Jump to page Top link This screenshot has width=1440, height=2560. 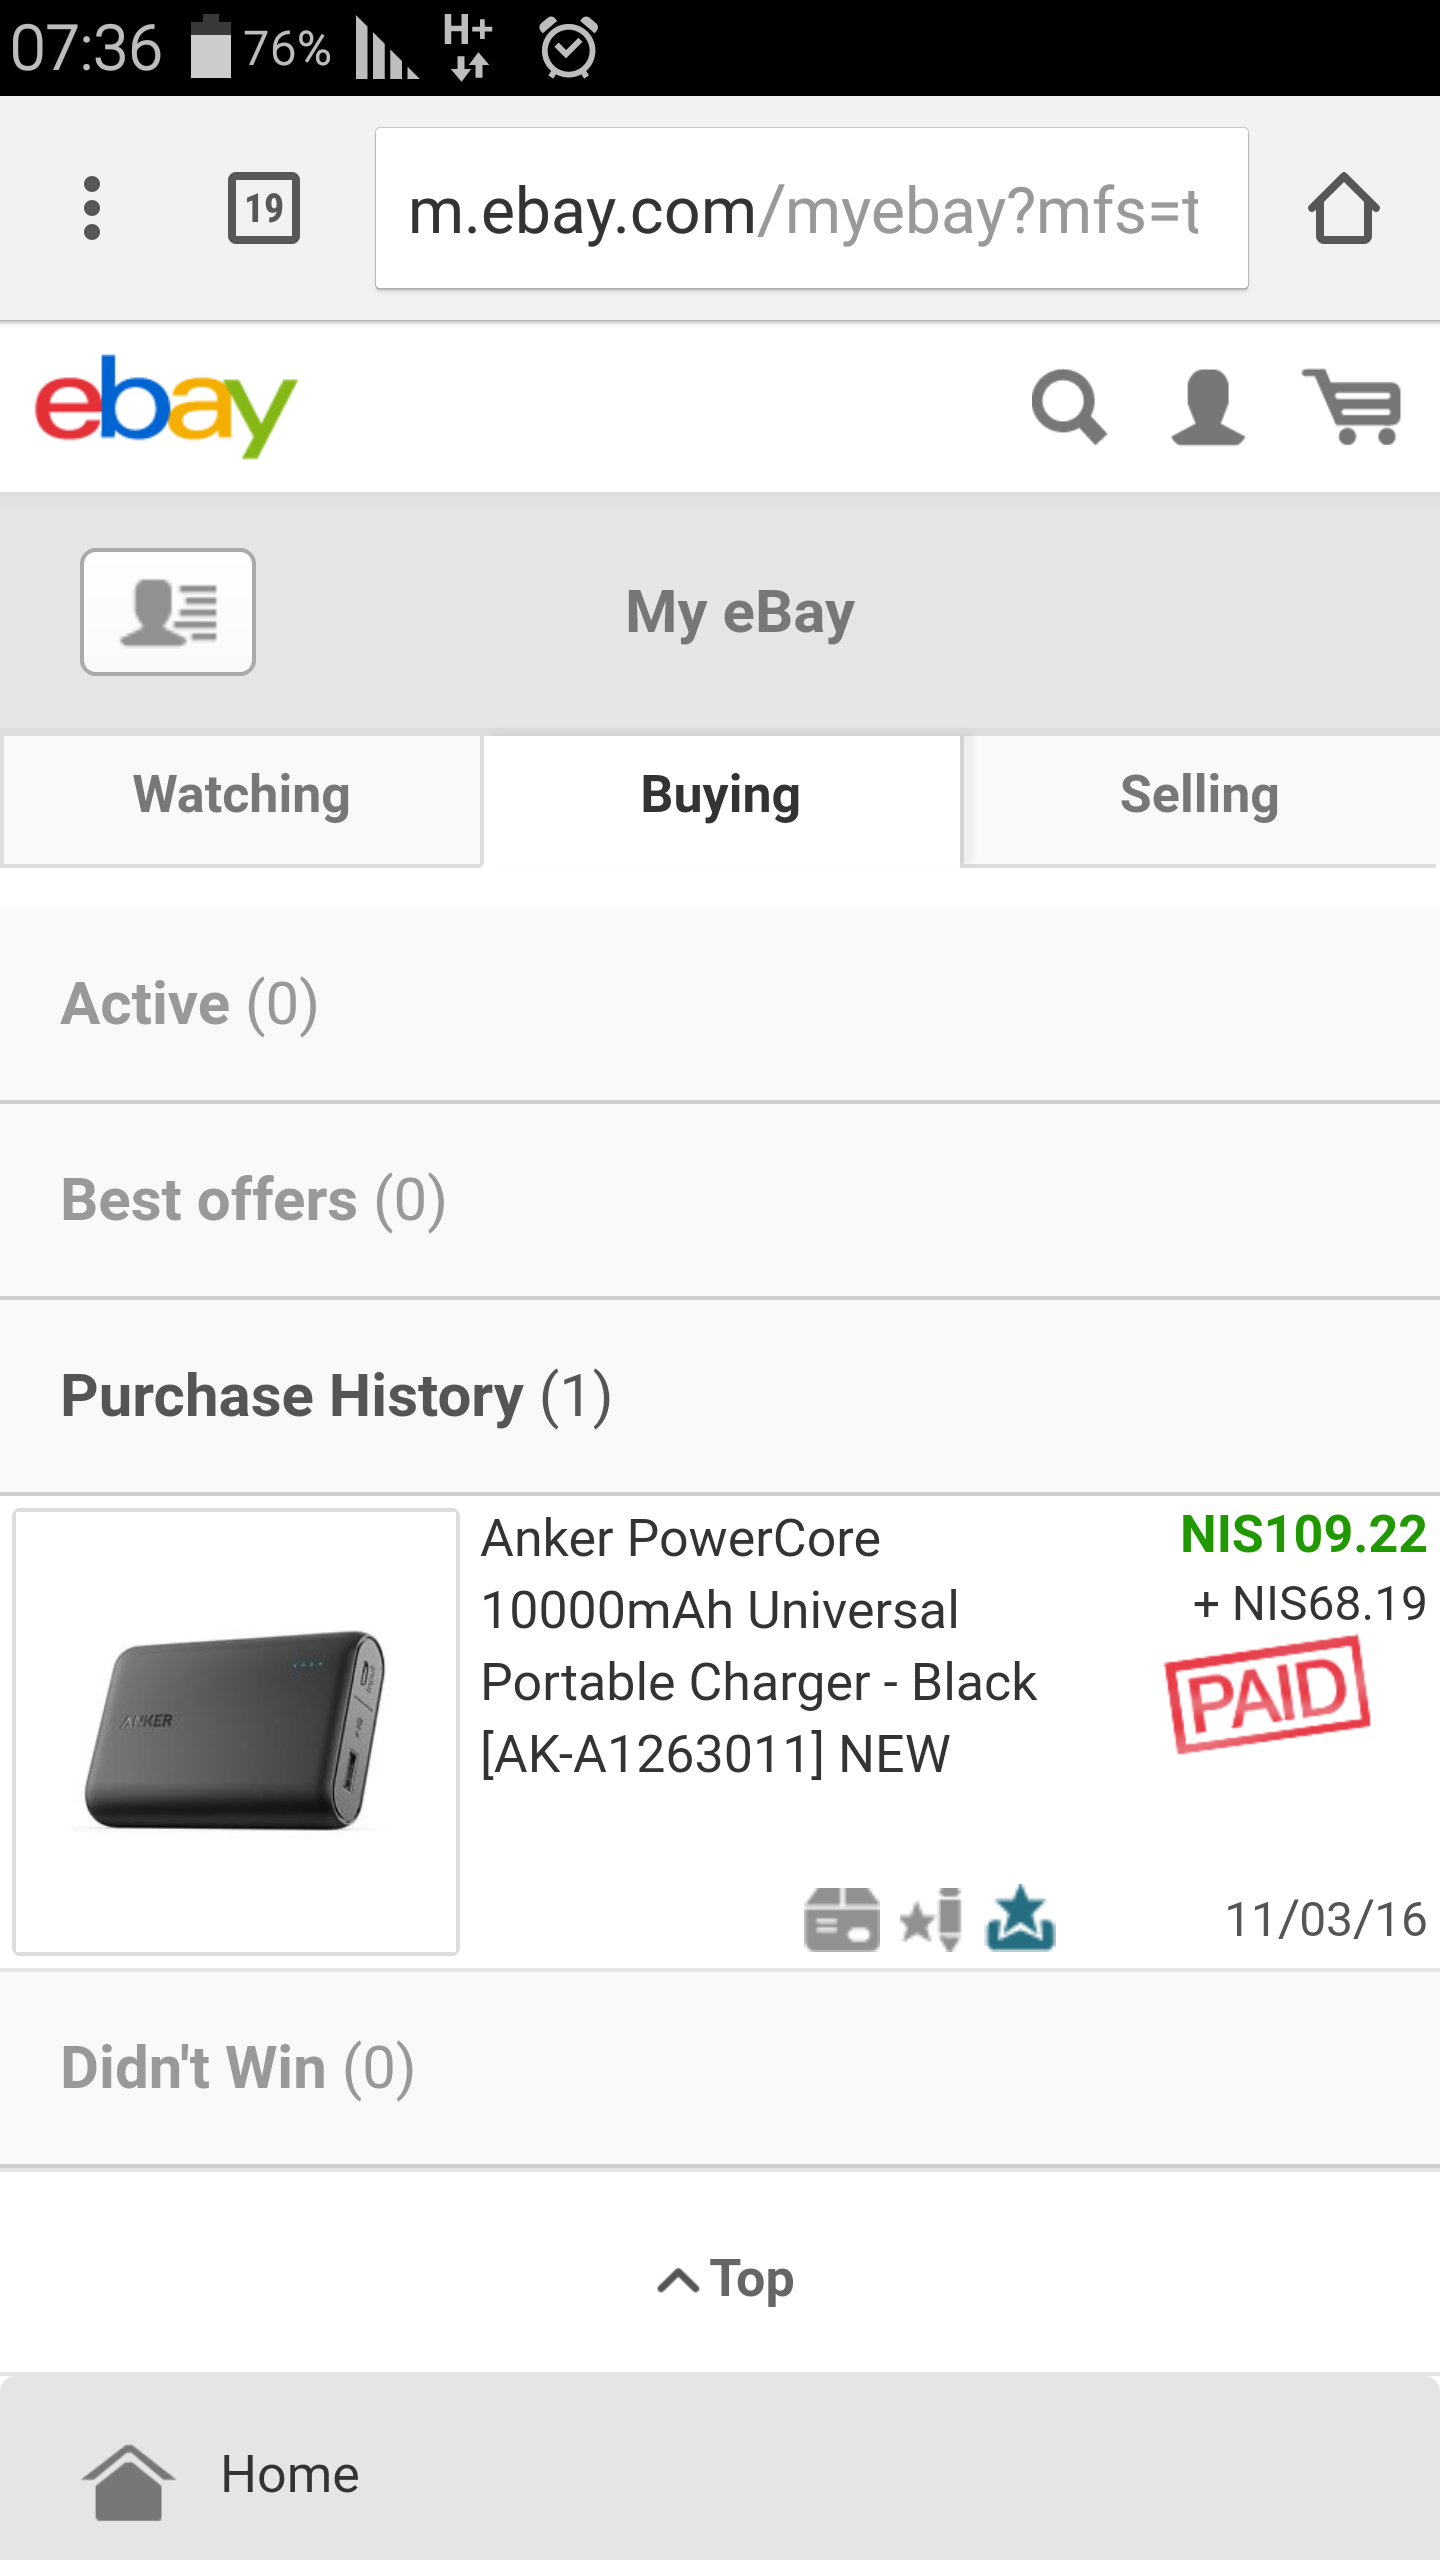coord(726,2280)
